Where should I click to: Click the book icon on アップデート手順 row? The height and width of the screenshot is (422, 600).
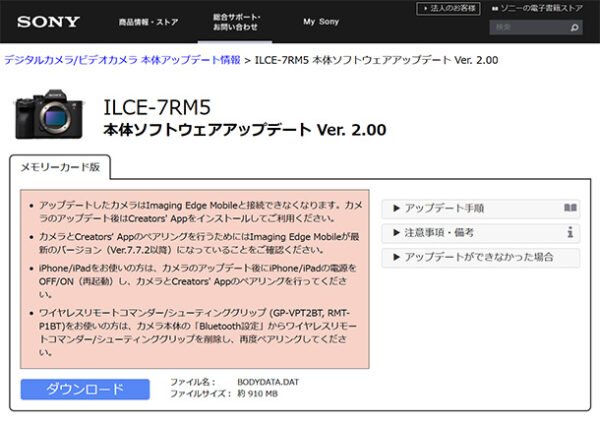tap(570, 208)
